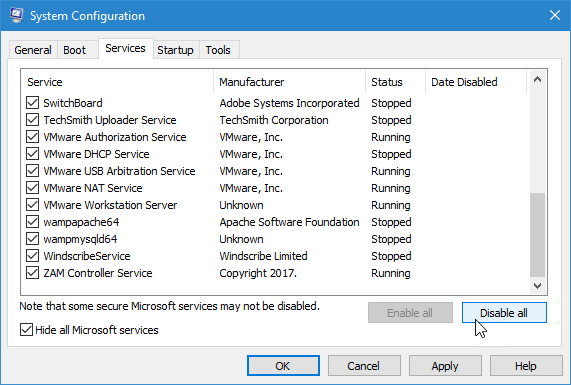Viewport: 571px width, 385px height.
Task: Select the SwitchBoard service name
Action: tap(73, 103)
